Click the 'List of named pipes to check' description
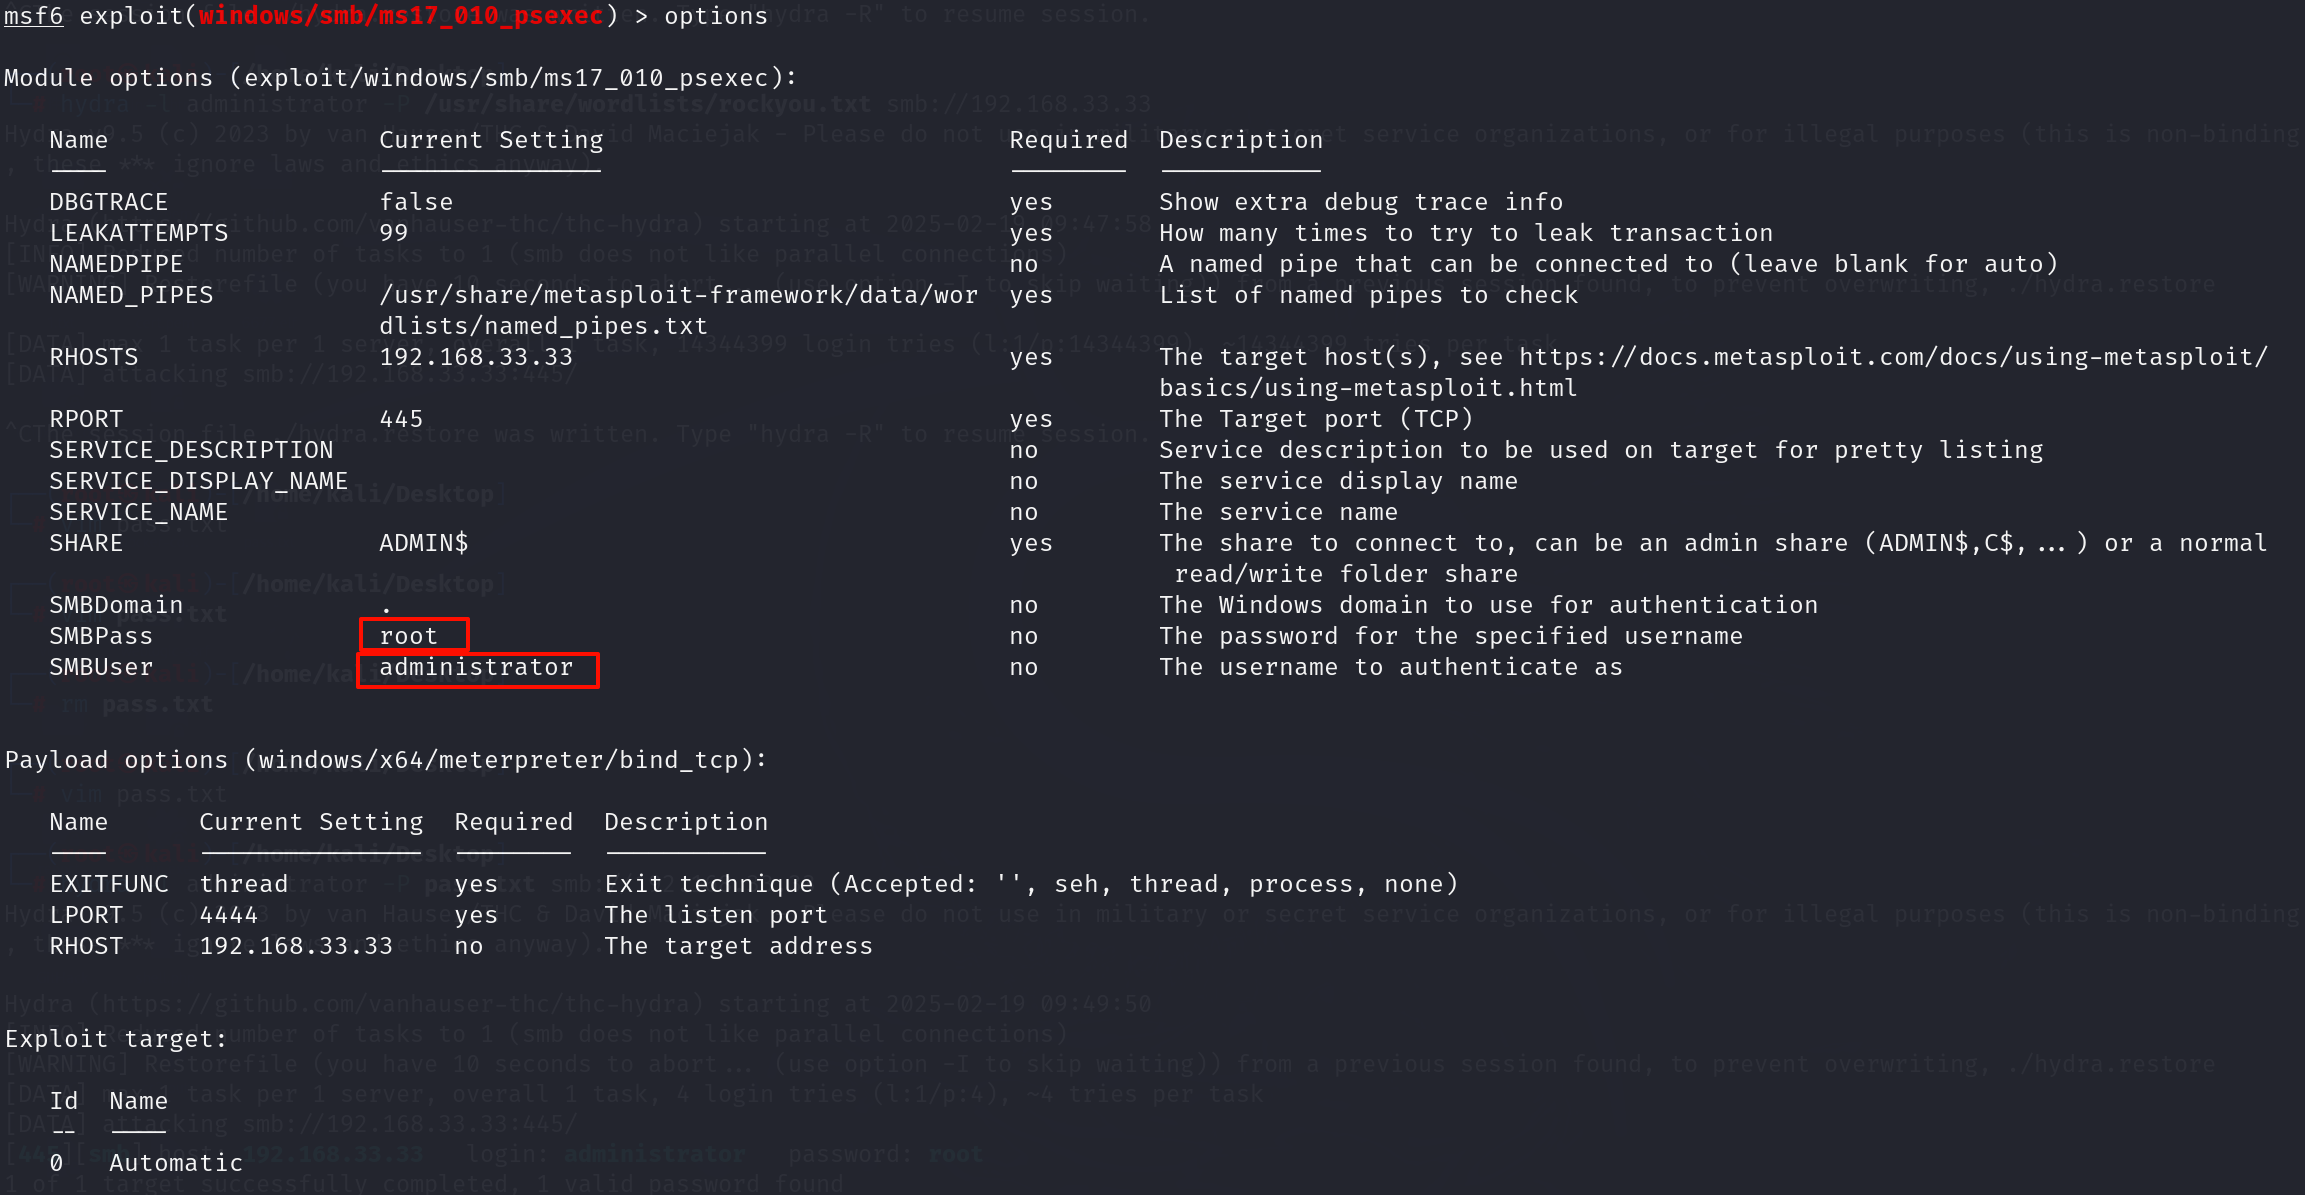Viewport: 2305px width, 1195px height. pyautogui.click(x=1368, y=295)
